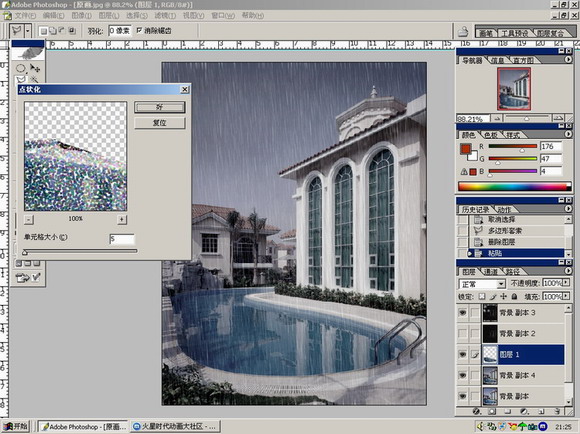Click the add layer style icon

[476, 411]
